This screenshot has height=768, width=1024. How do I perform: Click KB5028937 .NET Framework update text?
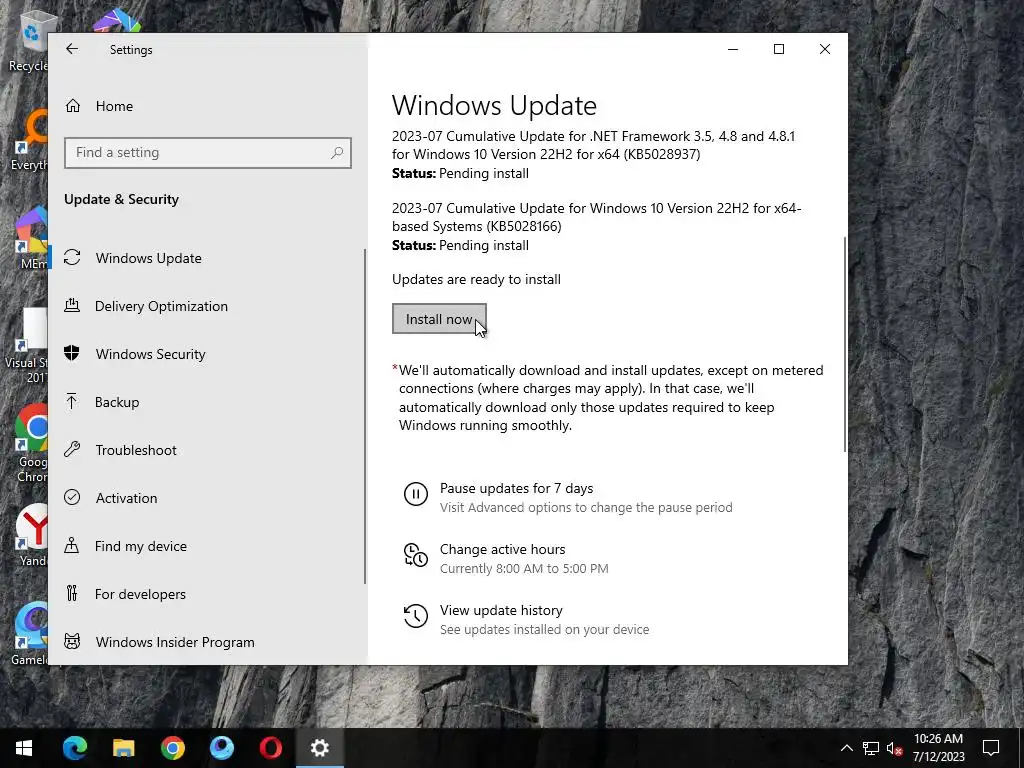[x=593, y=145]
